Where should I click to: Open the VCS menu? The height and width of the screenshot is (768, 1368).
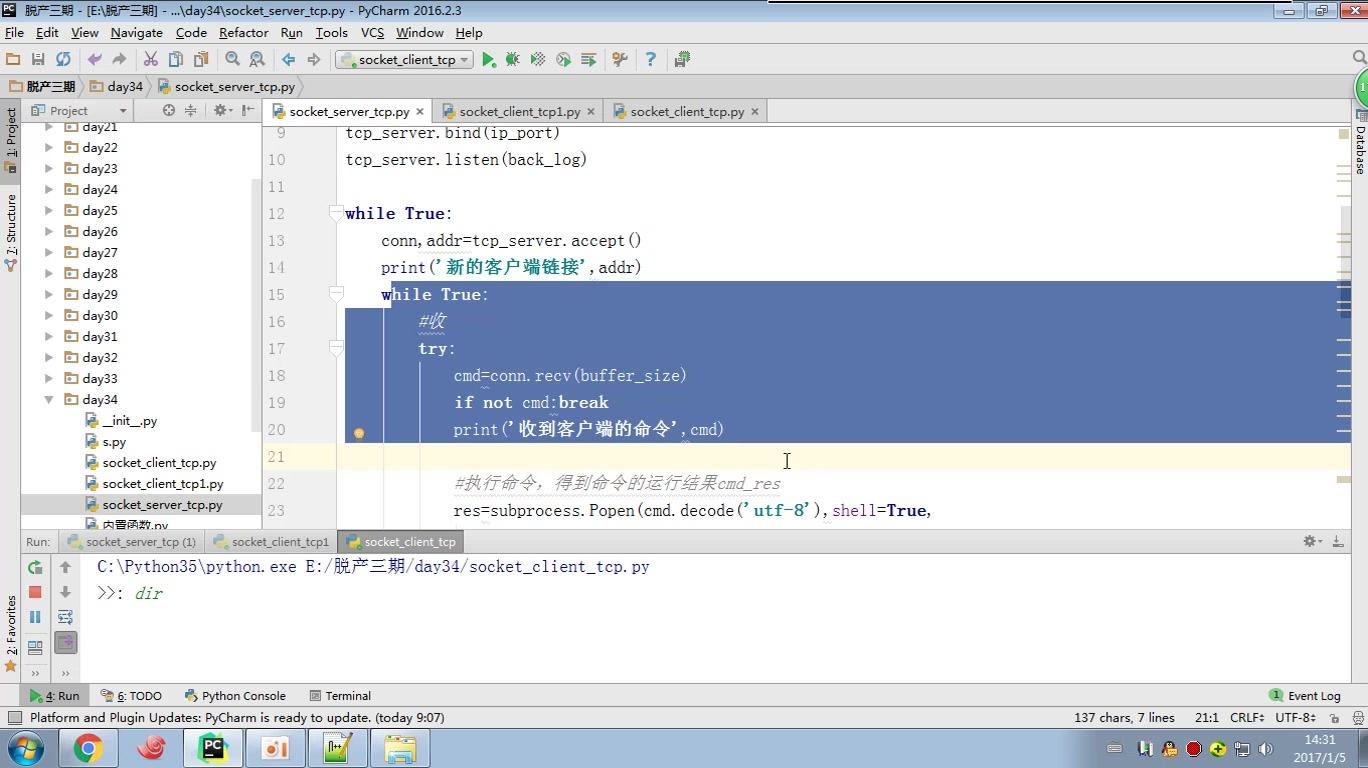tap(371, 33)
